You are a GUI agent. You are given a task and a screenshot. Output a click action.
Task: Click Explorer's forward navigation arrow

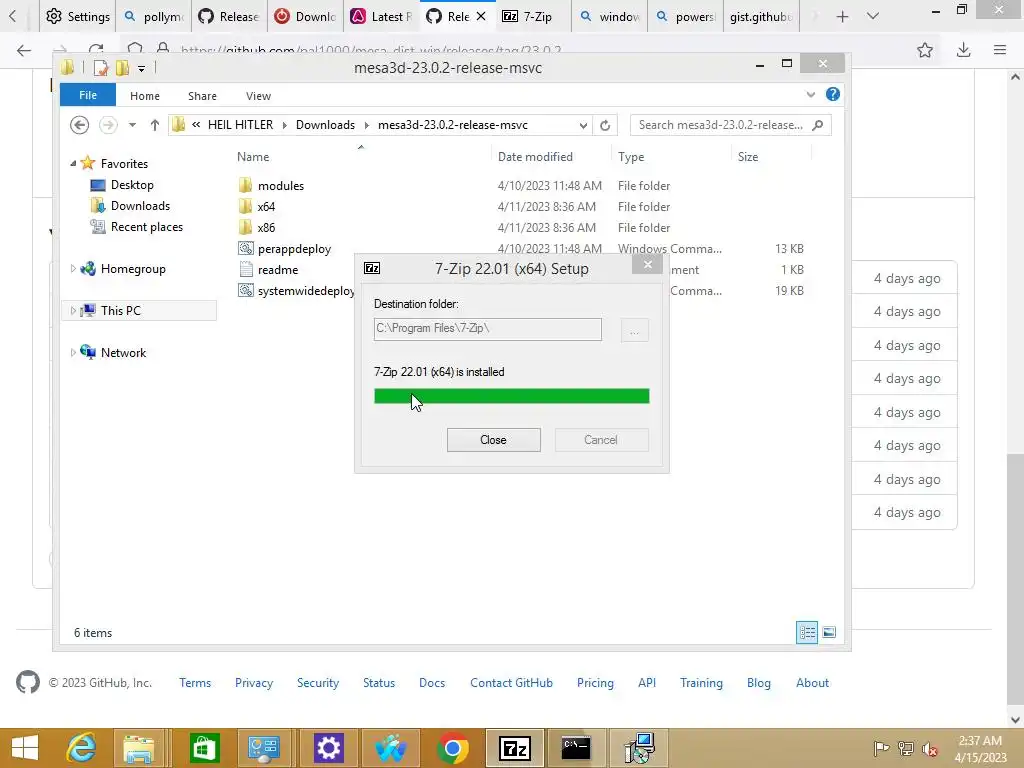(x=108, y=125)
